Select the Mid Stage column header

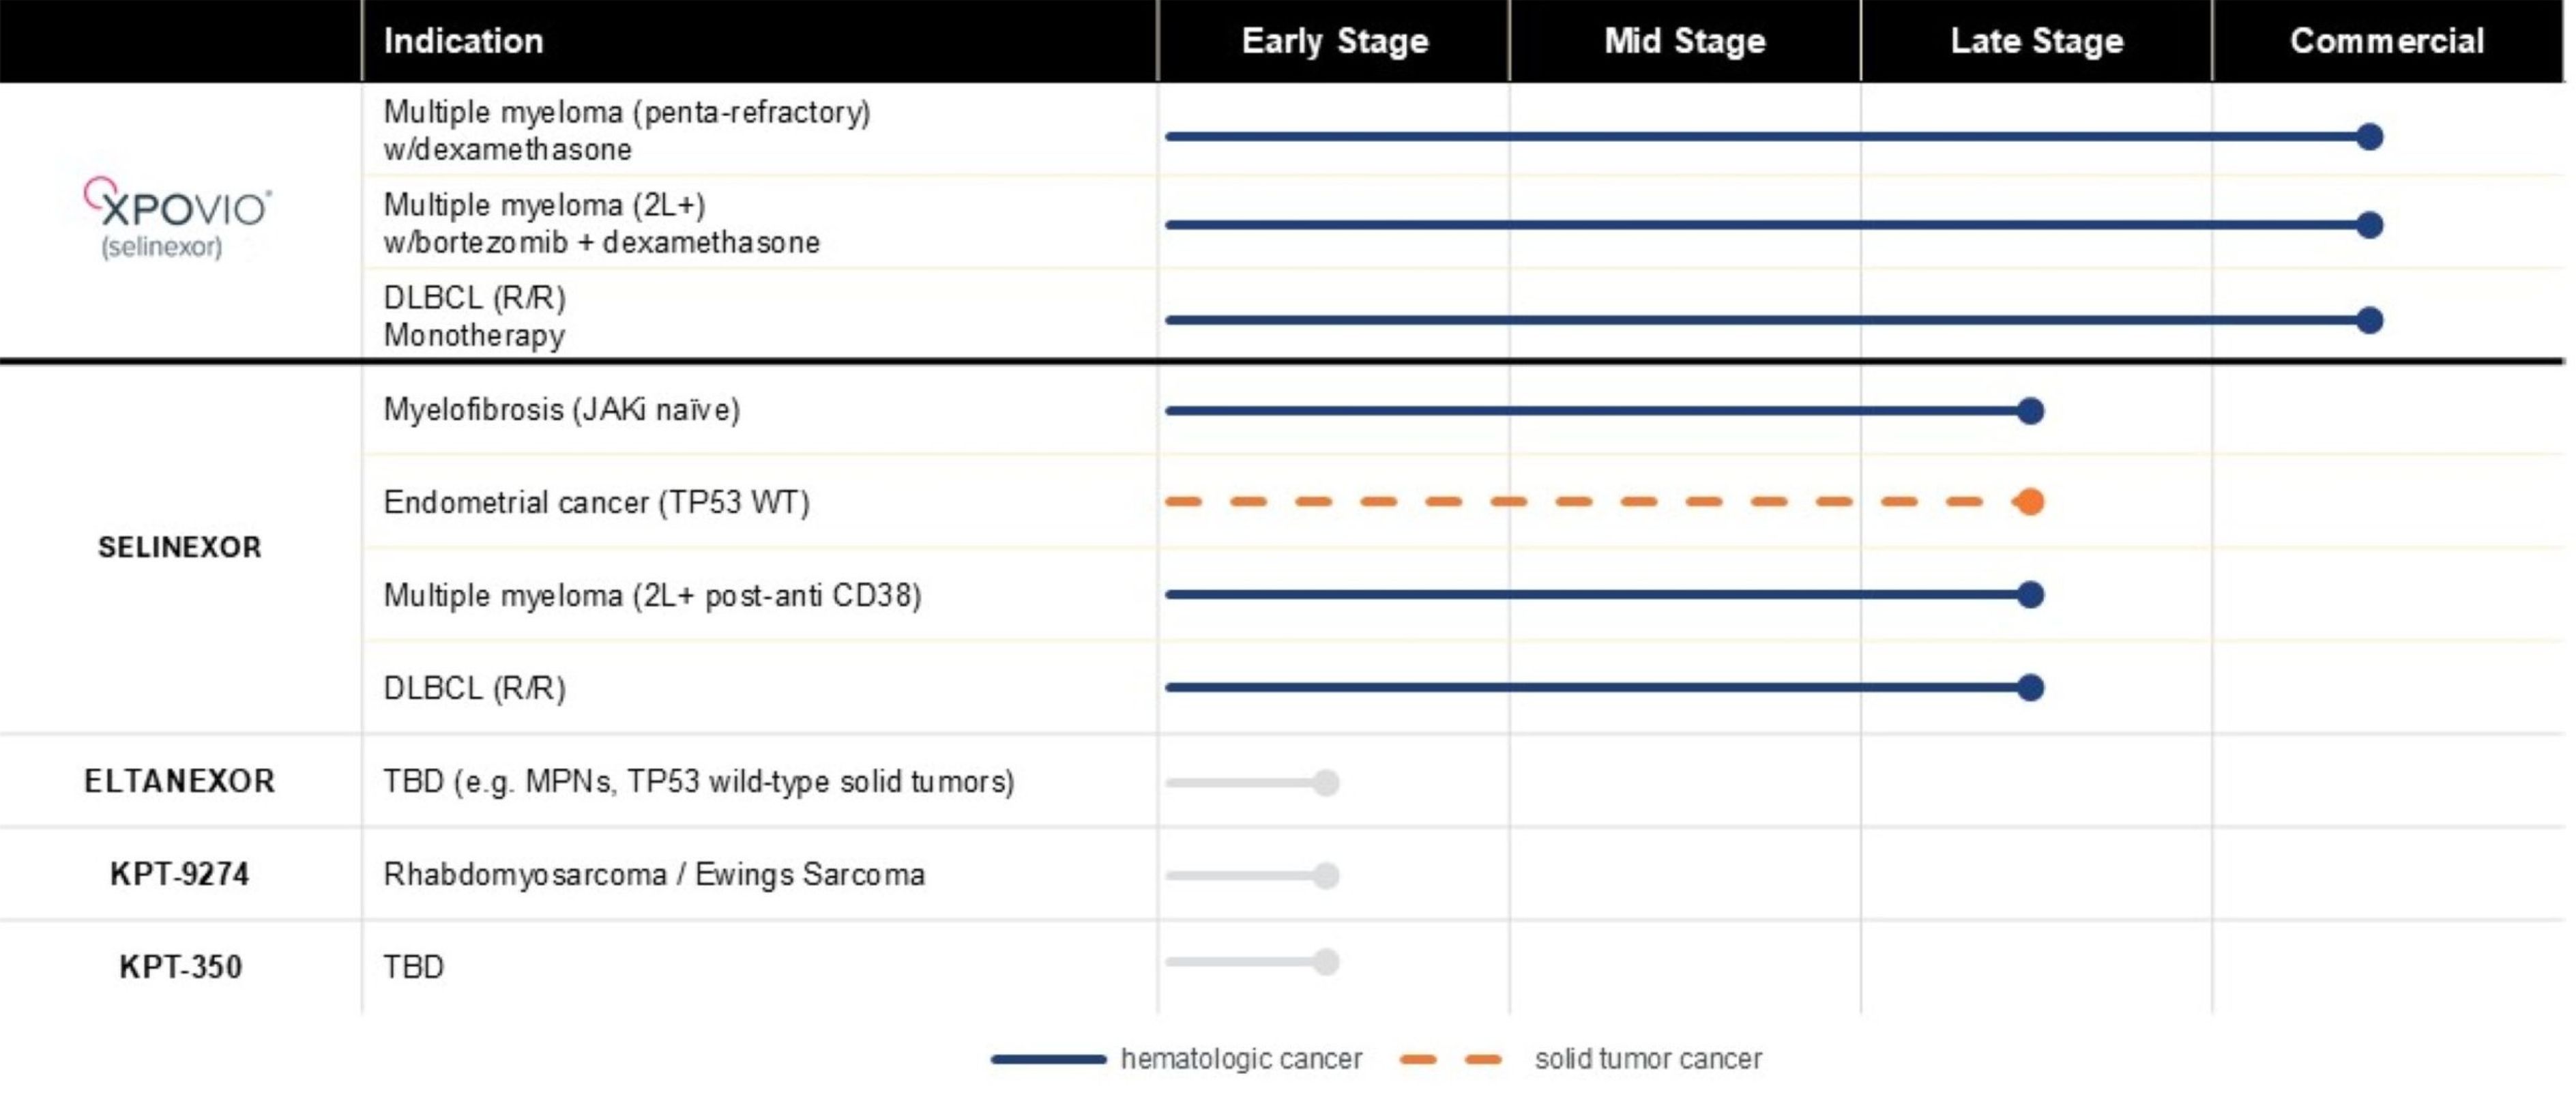1685,41
